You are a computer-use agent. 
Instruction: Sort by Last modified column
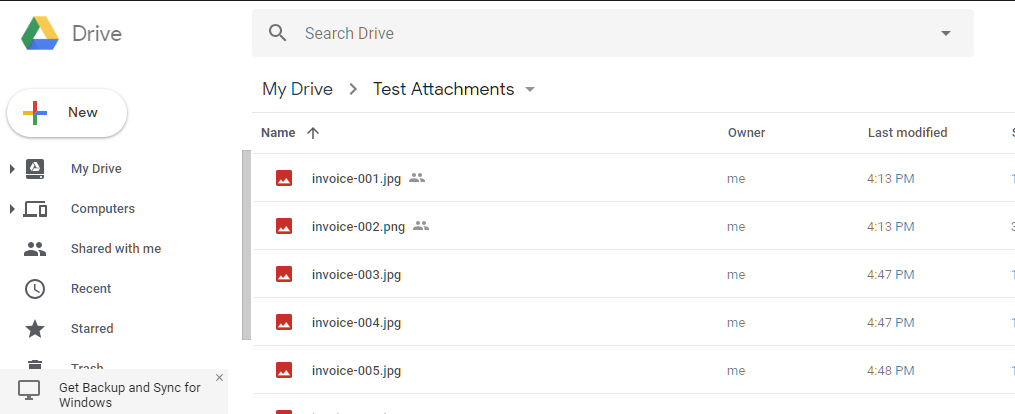click(x=907, y=133)
